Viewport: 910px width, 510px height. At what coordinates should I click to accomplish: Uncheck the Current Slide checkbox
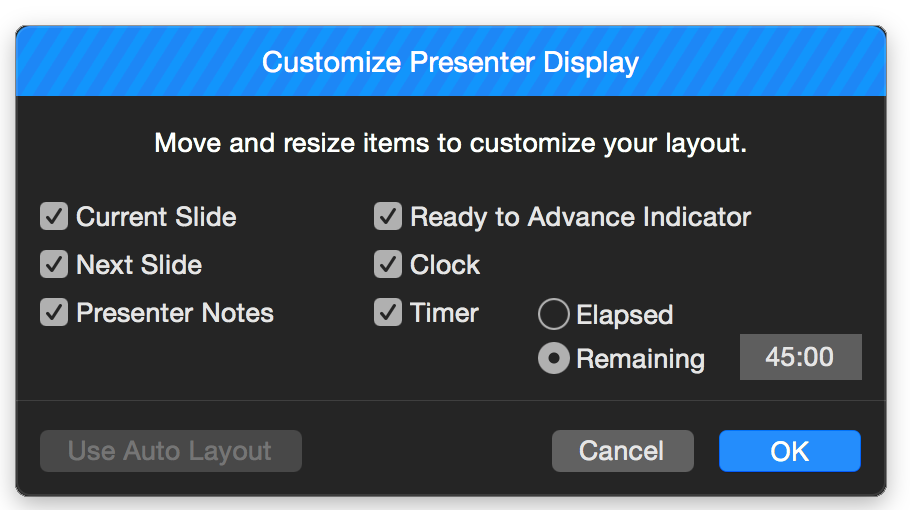click(54, 216)
